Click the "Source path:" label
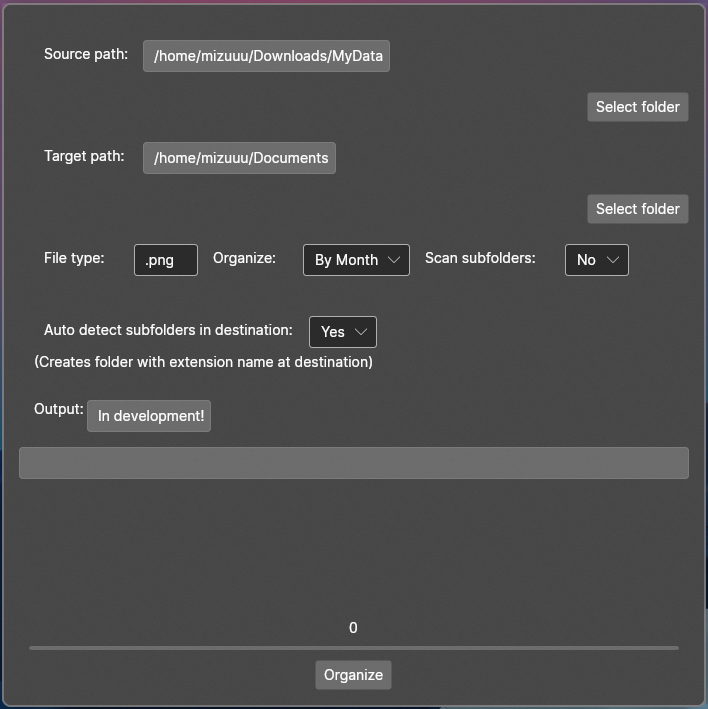708x709 pixels. pos(86,54)
